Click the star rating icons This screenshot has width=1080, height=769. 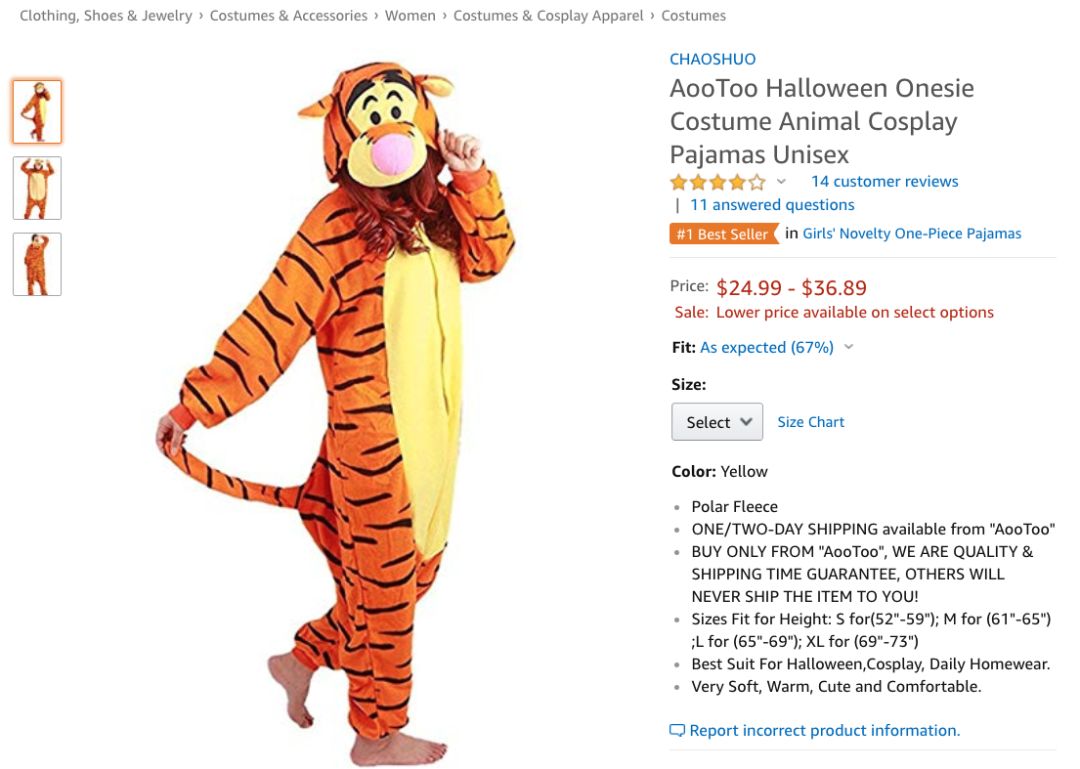[x=717, y=182]
